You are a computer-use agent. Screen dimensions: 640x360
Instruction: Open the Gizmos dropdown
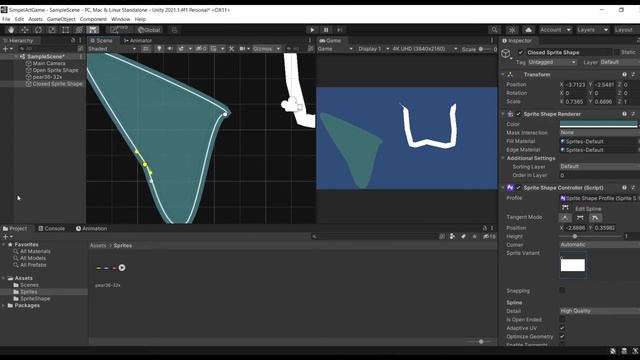pos(267,49)
